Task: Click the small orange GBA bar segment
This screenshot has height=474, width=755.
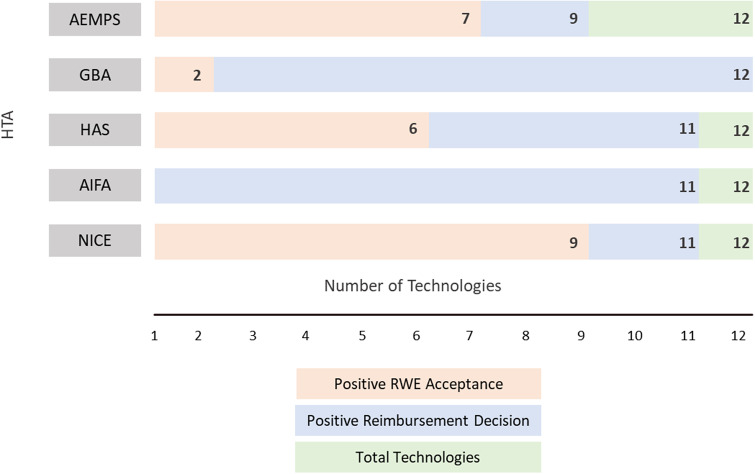Action: 184,74
